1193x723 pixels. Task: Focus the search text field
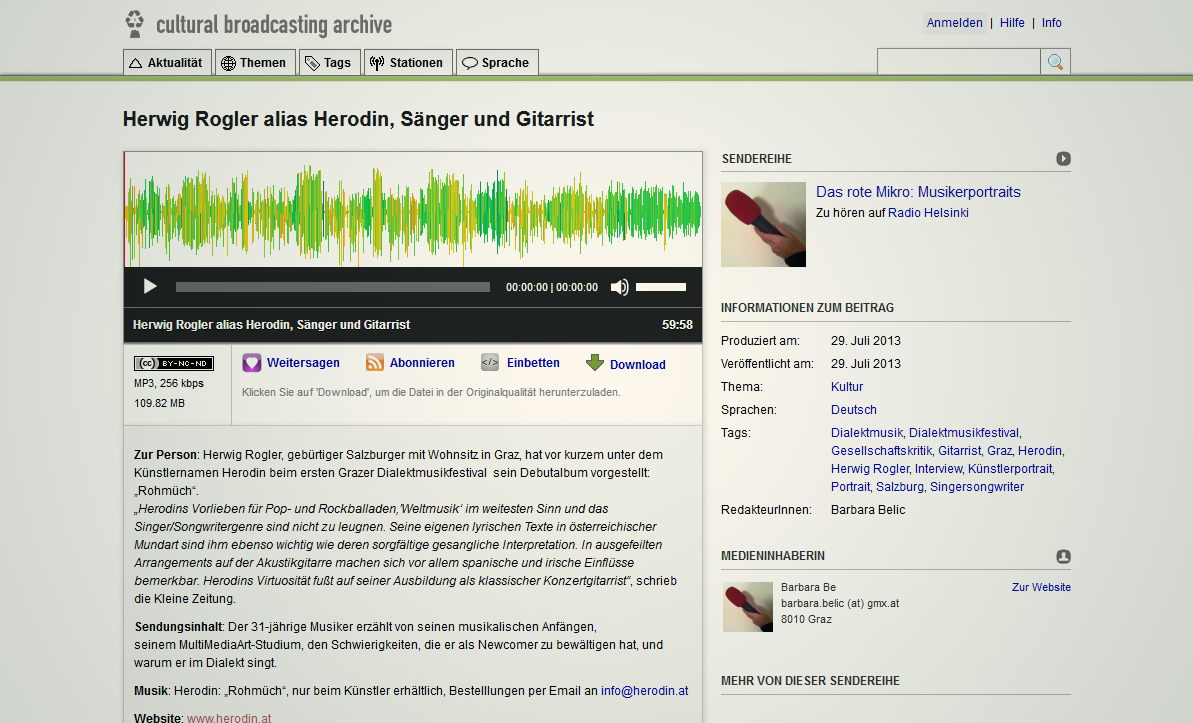pyautogui.click(x=959, y=62)
